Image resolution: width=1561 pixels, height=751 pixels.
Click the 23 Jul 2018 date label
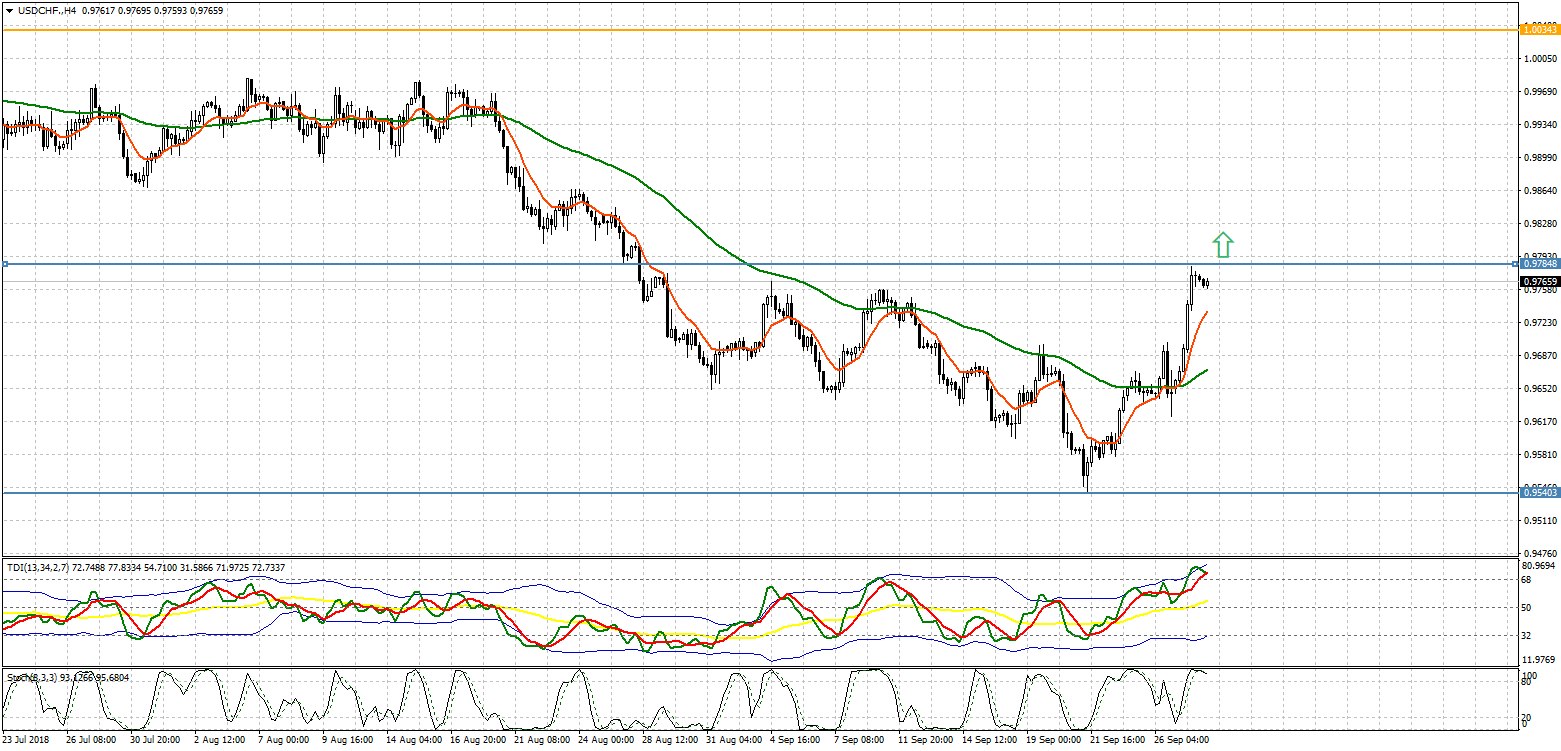(25, 741)
